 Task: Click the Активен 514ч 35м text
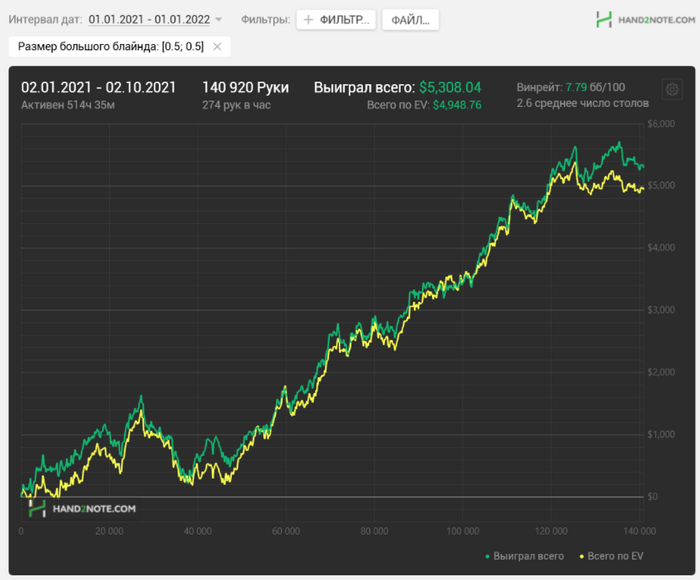(68, 105)
